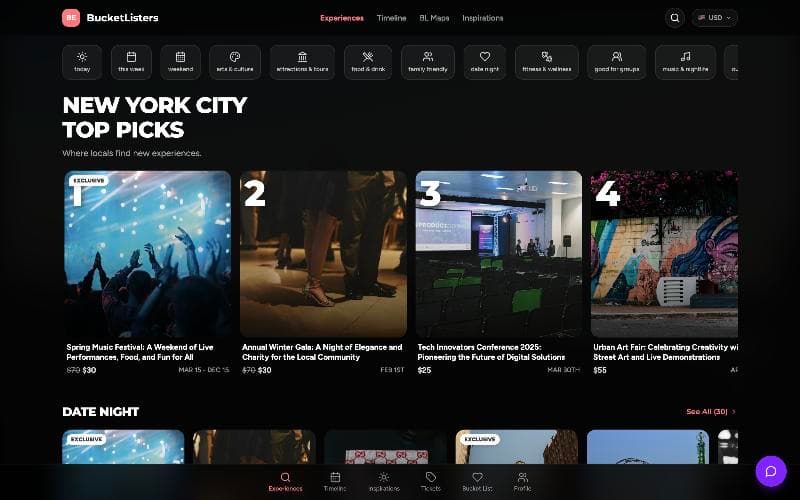
Task: Click the MAR 30TH date text
Action: coord(563,370)
